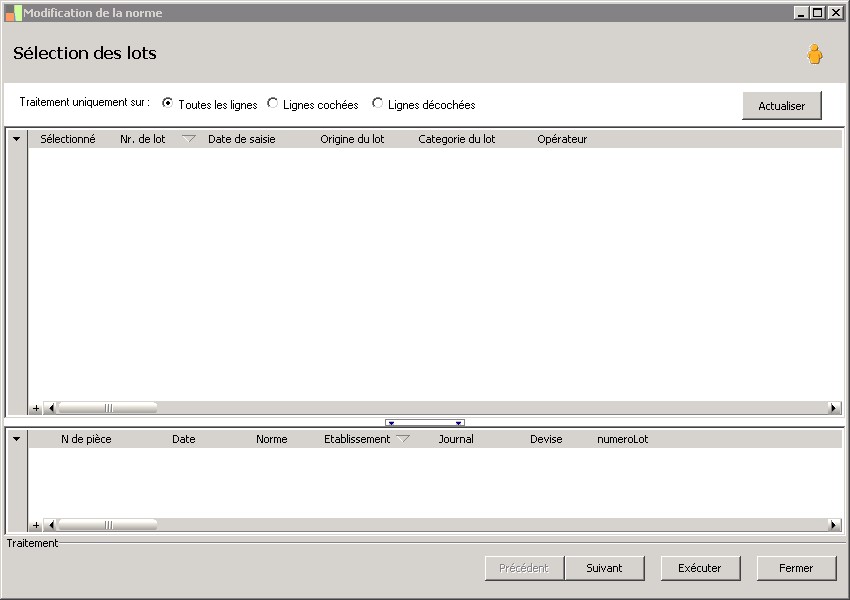Click the horizontal scrollbar thumb of the pièces grid

pyautogui.click(x=107, y=525)
